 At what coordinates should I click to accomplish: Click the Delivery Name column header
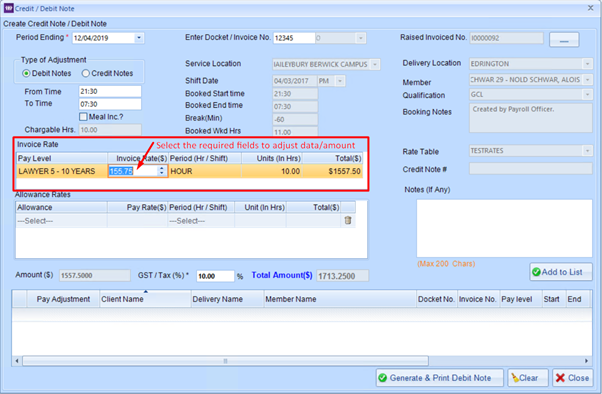point(227,299)
